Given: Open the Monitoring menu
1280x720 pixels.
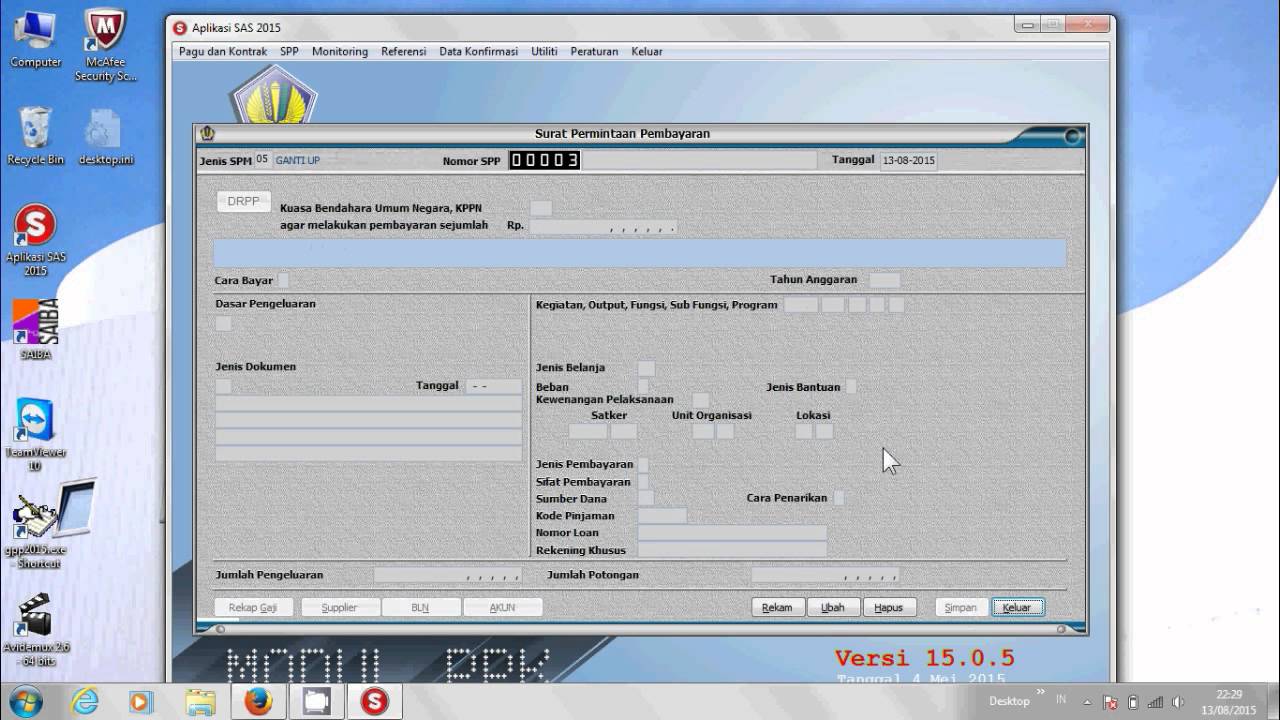Looking at the screenshot, I should [340, 51].
